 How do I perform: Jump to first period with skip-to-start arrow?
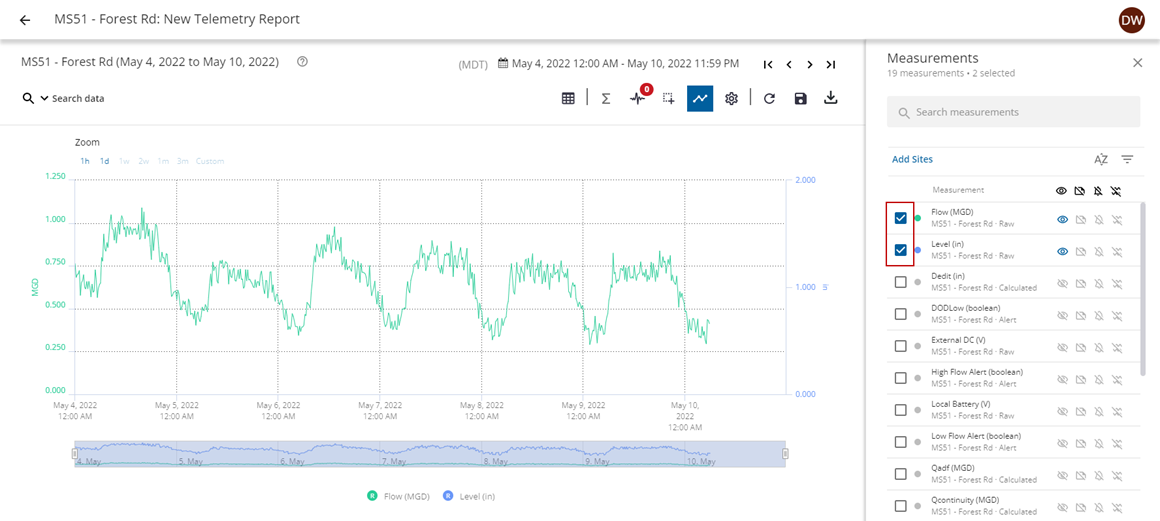pyautogui.click(x=768, y=64)
